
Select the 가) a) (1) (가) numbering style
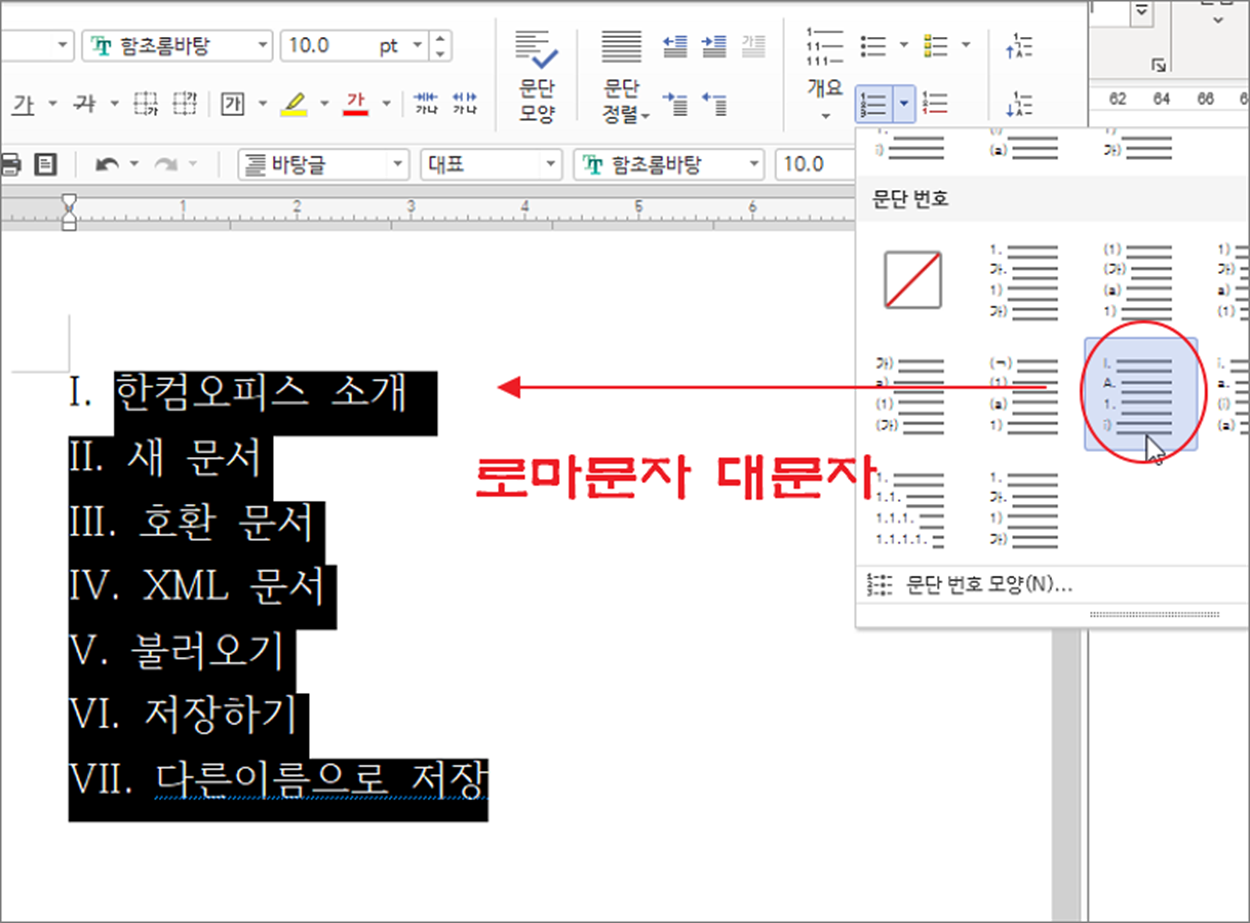(910, 394)
